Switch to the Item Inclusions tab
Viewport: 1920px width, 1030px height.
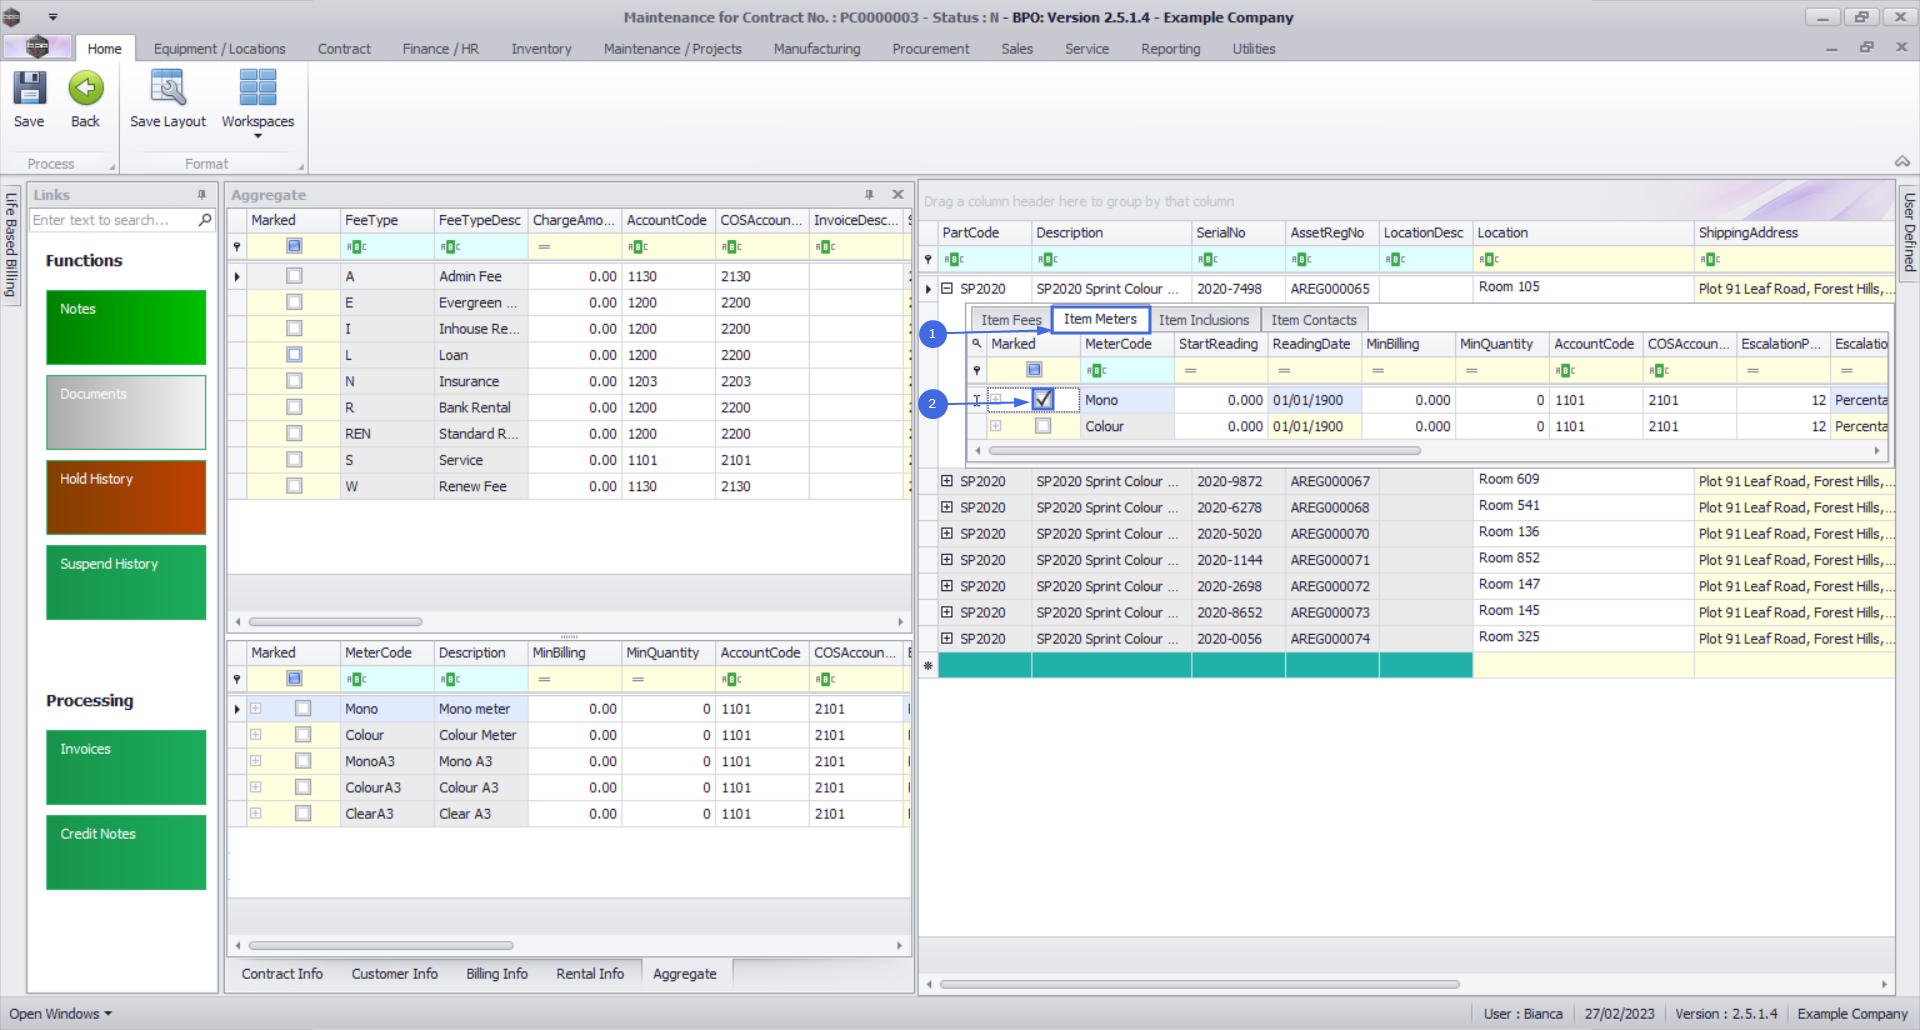(1204, 320)
